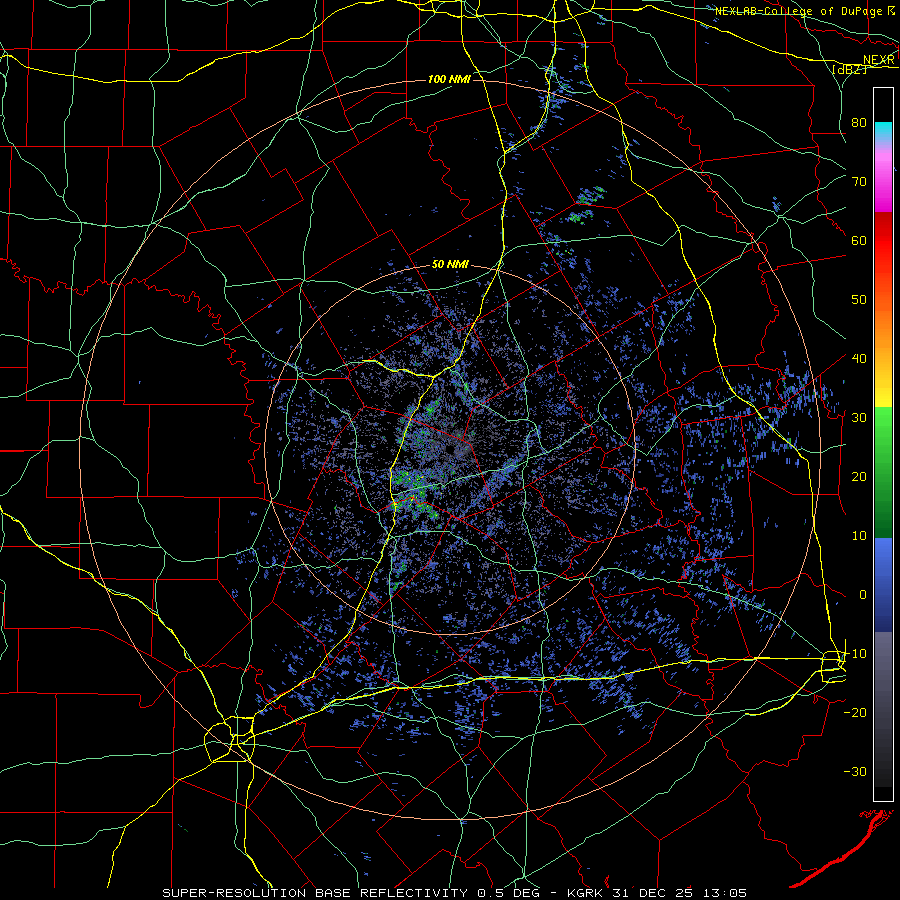Pick the orange segment of the color bar
Image resolution: width=900 pixels, height=900 pixels.
click(883, 327)
